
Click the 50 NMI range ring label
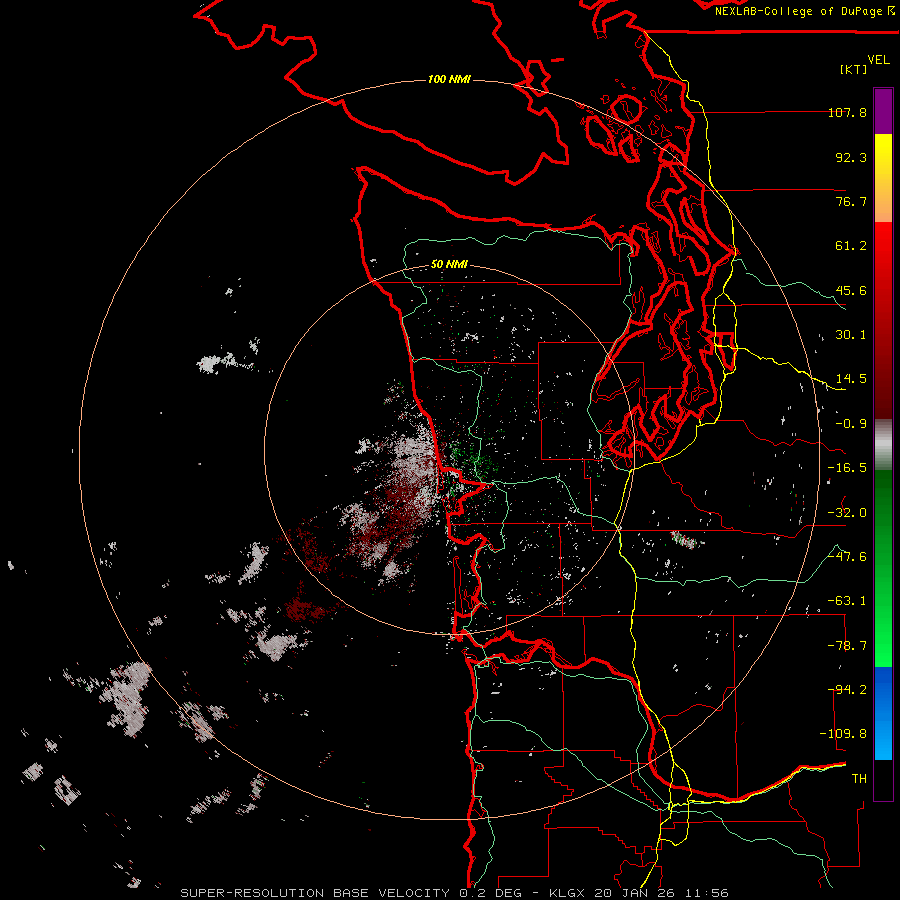pyautogui.click(x=449, y=265)
